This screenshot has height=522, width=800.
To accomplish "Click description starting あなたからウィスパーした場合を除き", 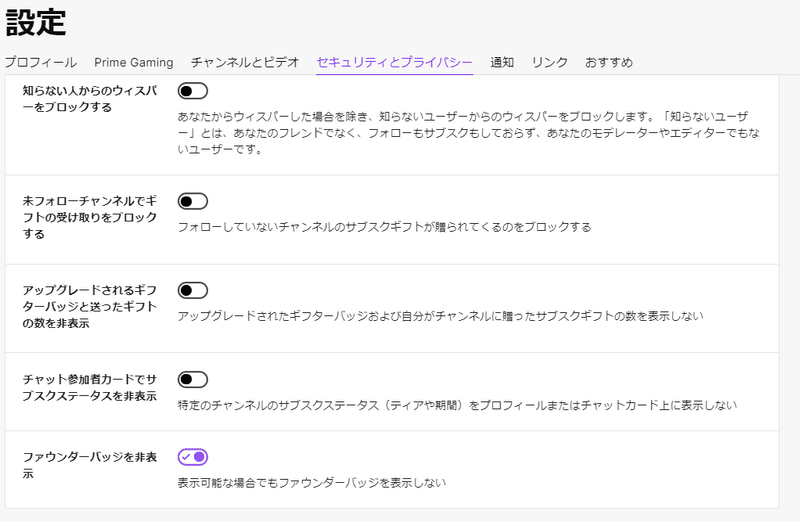I will click(x=468, y=133).
